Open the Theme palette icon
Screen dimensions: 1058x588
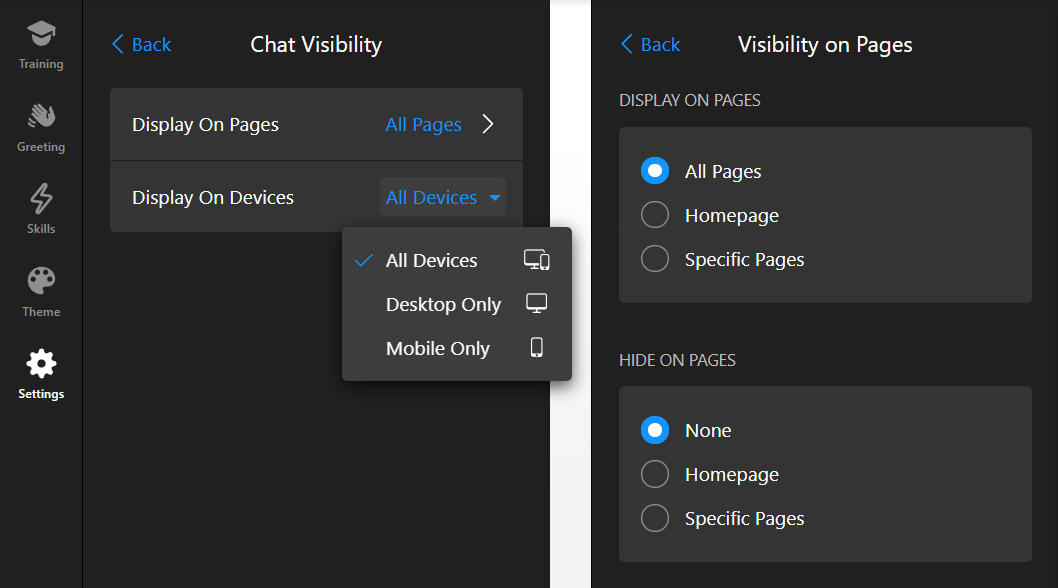41,281
